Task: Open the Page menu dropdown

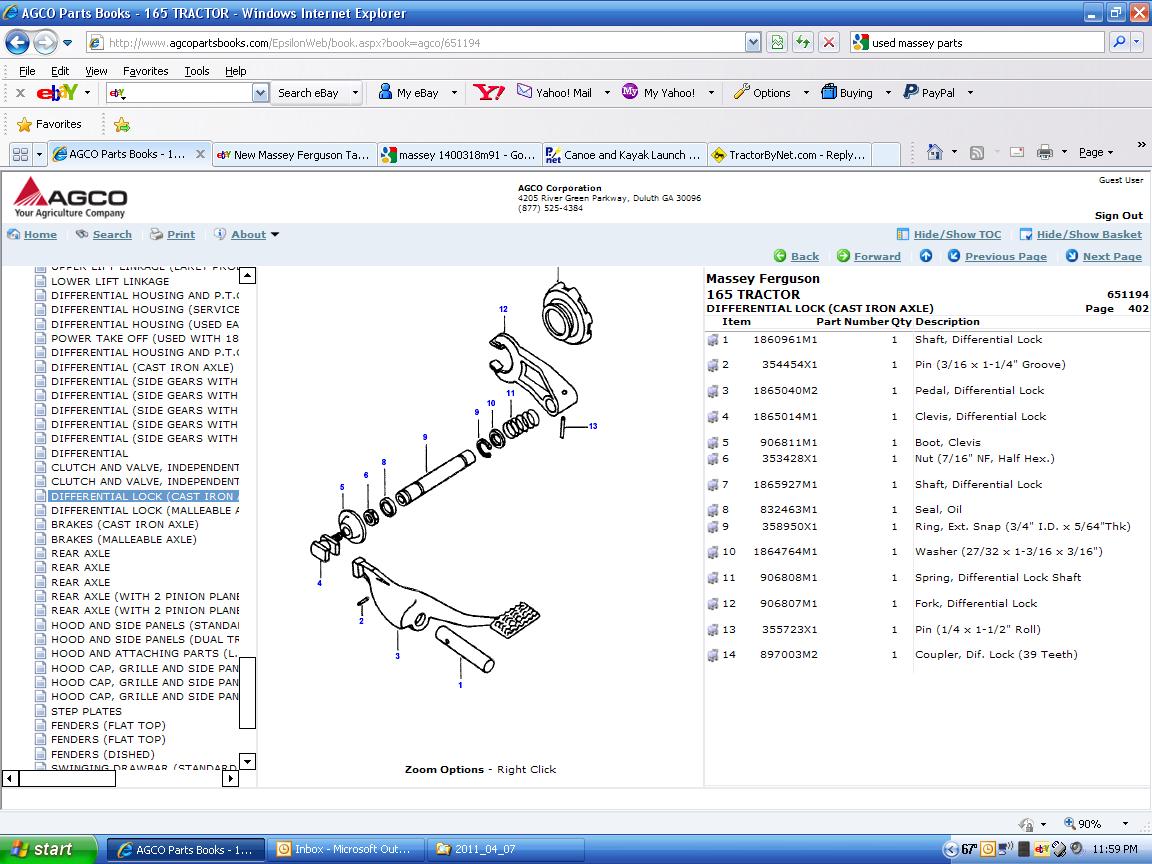Action: click(1095, 152)
